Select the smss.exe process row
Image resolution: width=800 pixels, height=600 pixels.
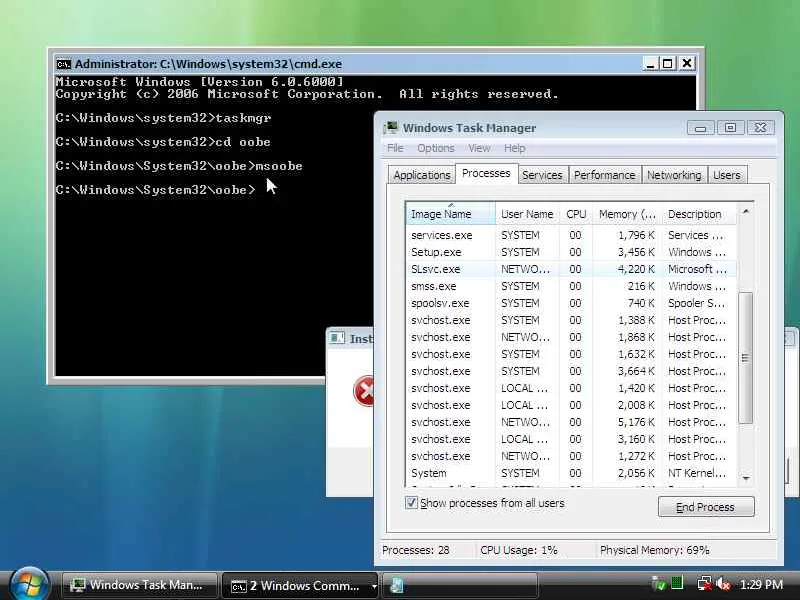(571, 286)
